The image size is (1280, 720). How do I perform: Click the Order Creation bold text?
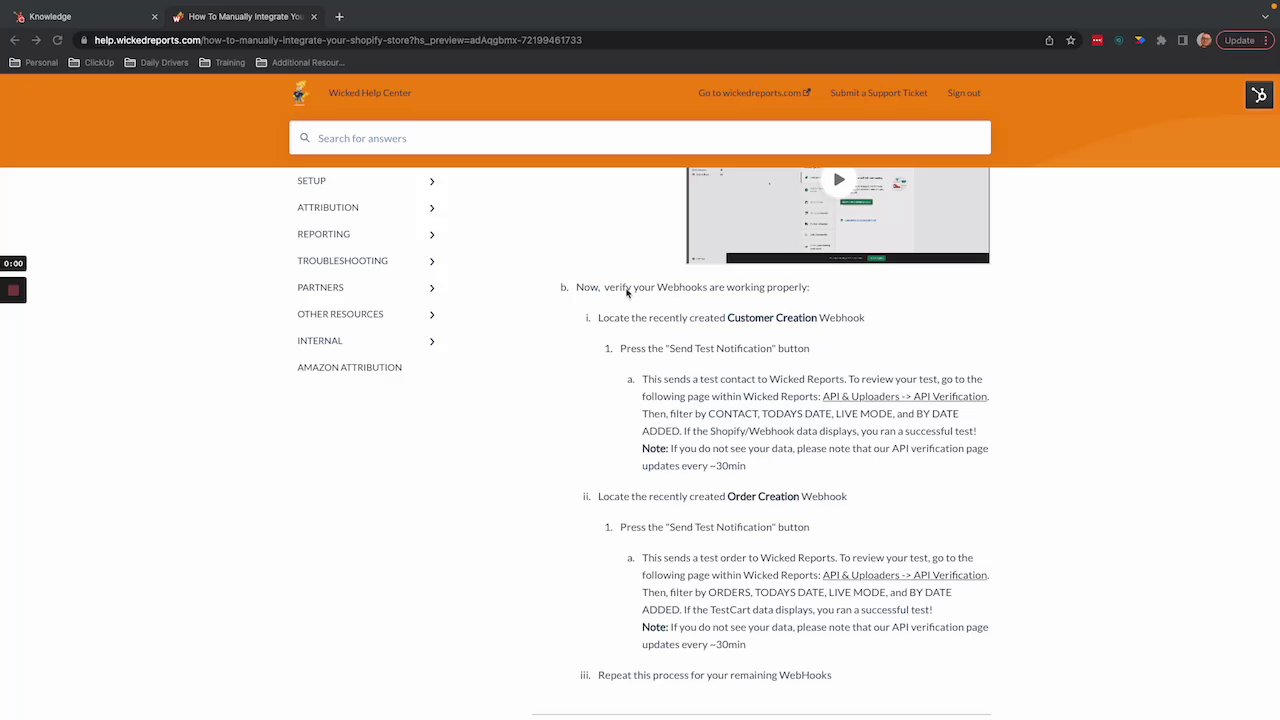763,496
